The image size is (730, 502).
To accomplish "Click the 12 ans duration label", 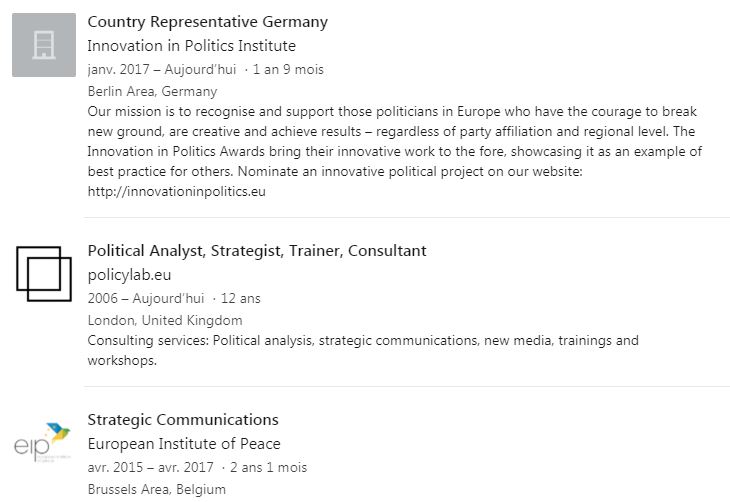I will click(x=241, y=298).
